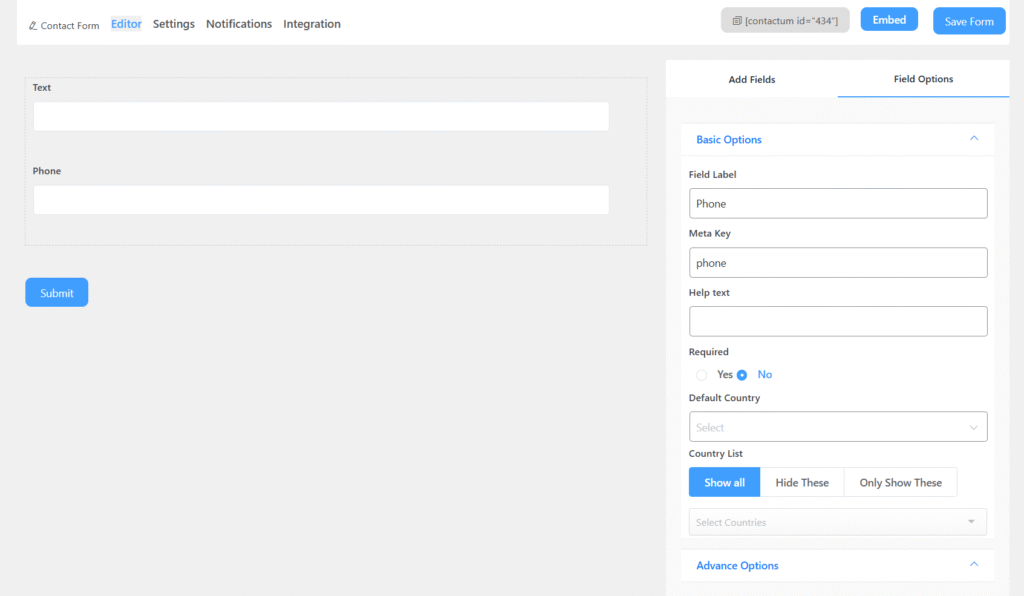
Task: Open the Notifications menu item
Action: tap(239, 24)
